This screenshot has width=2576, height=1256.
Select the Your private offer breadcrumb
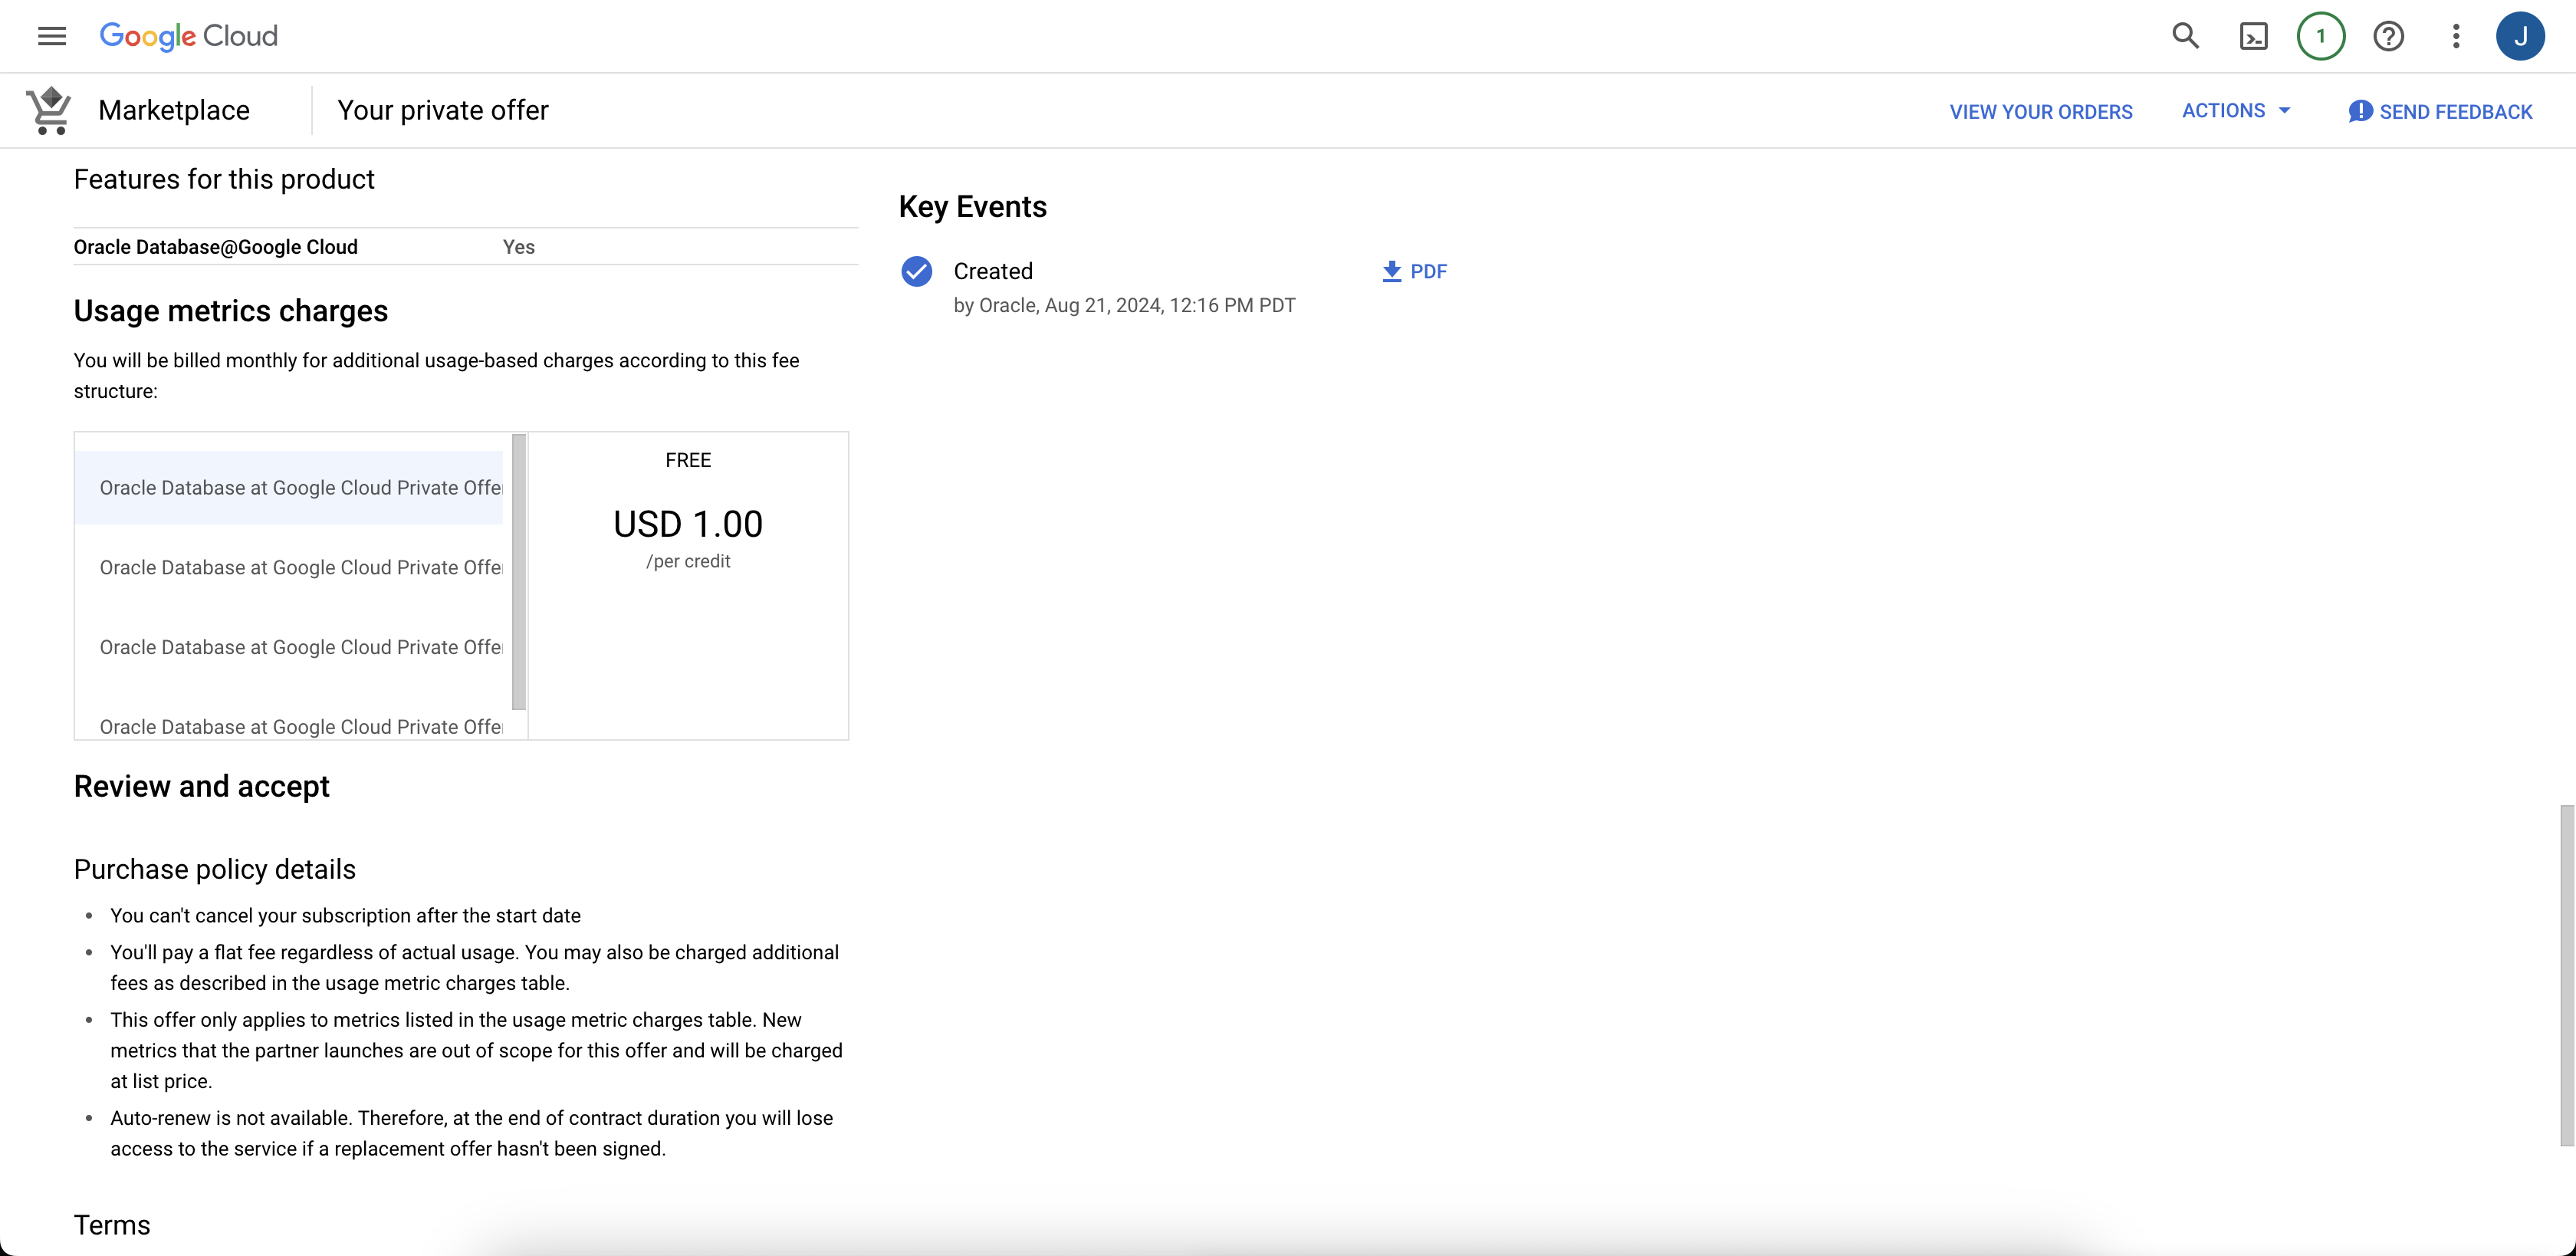(443, 110)
